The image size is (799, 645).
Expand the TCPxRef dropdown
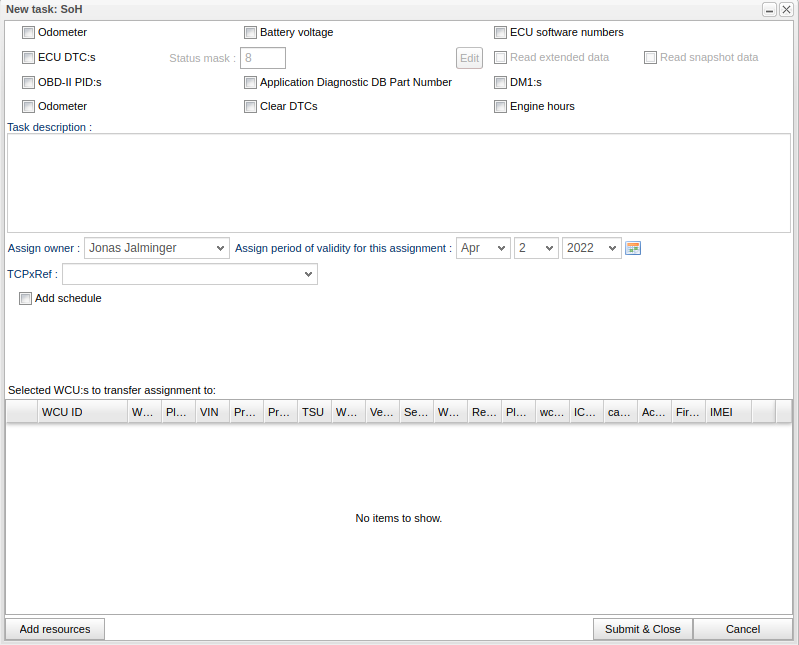click(x=190, y=274)
